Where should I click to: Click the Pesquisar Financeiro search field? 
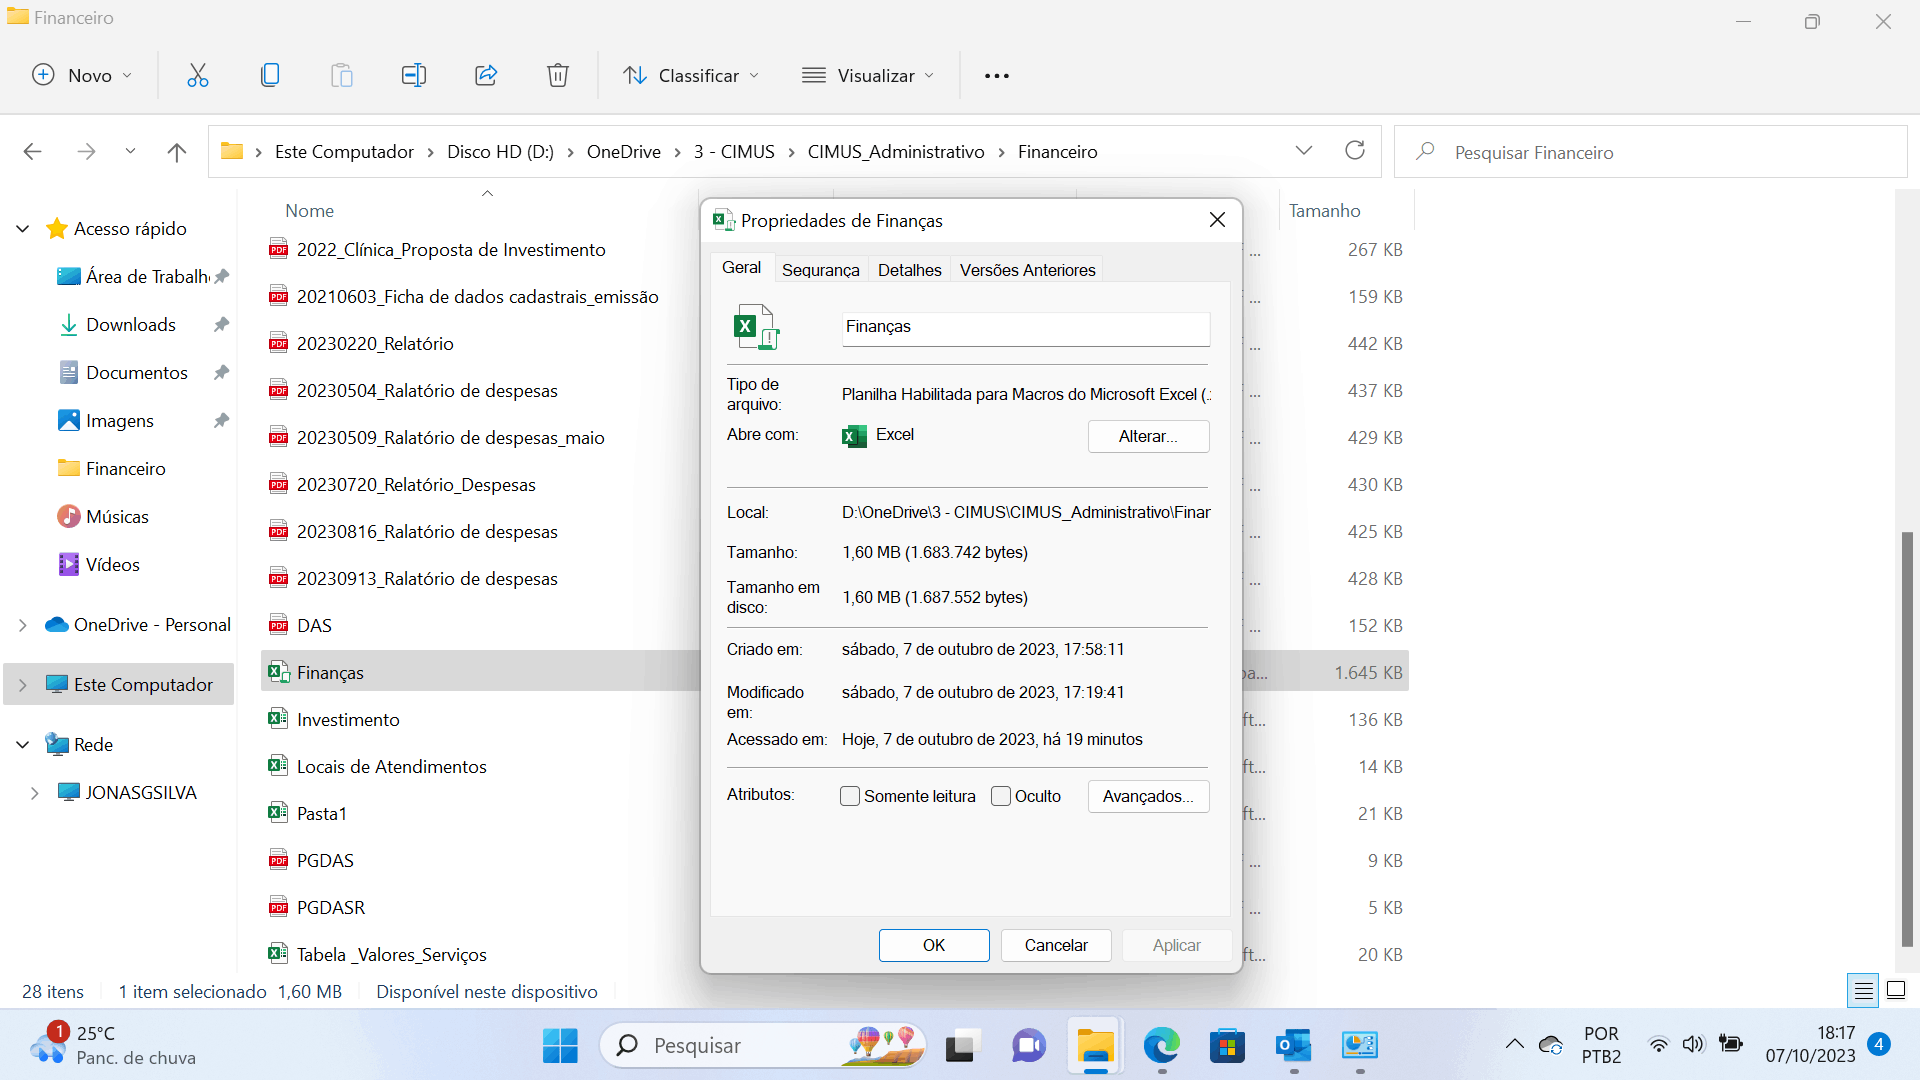point(1650,152)
